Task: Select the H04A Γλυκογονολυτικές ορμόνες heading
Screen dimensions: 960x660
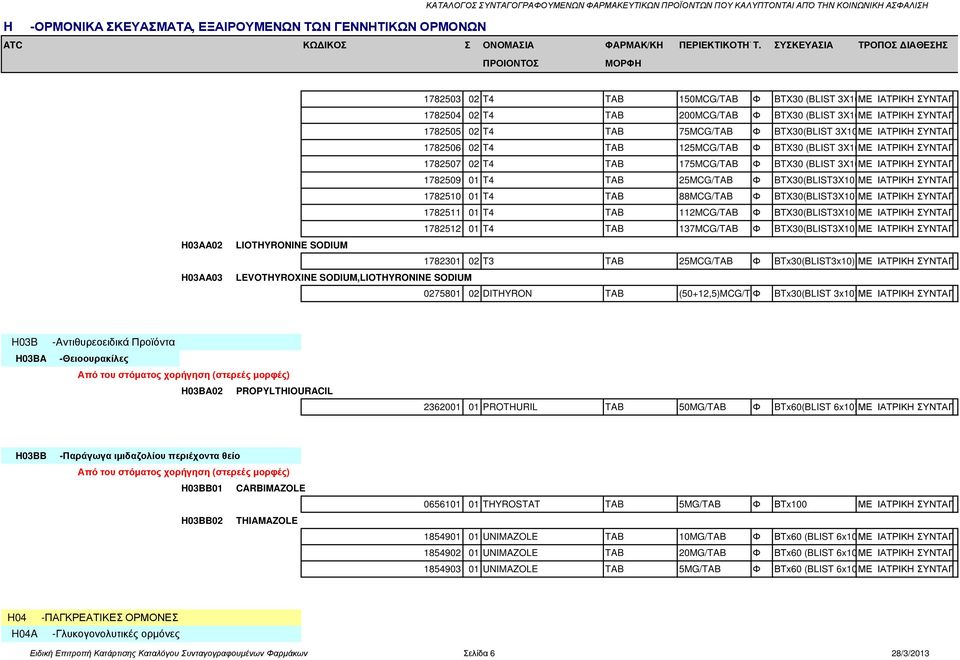Action: point(151,634)
